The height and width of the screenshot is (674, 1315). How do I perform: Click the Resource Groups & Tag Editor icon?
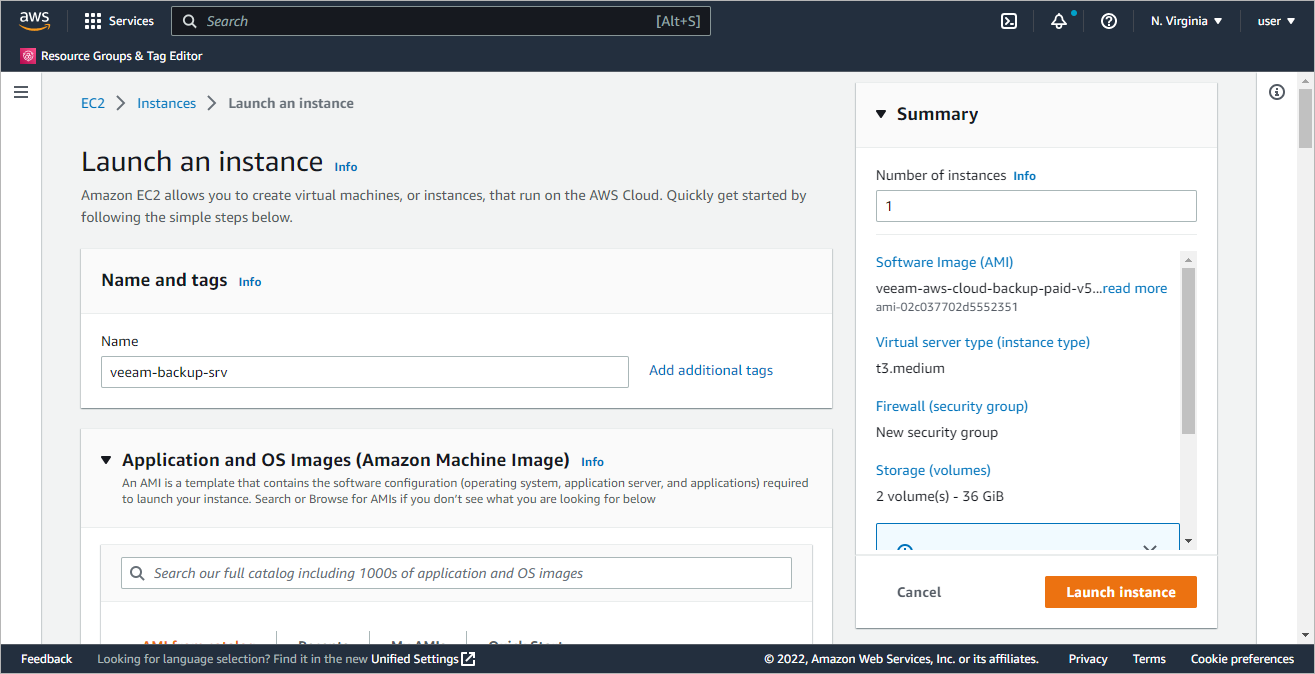tap(27, 56)
